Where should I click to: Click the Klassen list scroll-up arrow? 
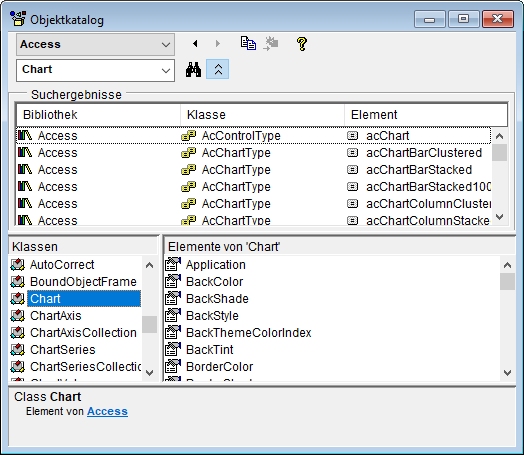(x=150, y=265)
